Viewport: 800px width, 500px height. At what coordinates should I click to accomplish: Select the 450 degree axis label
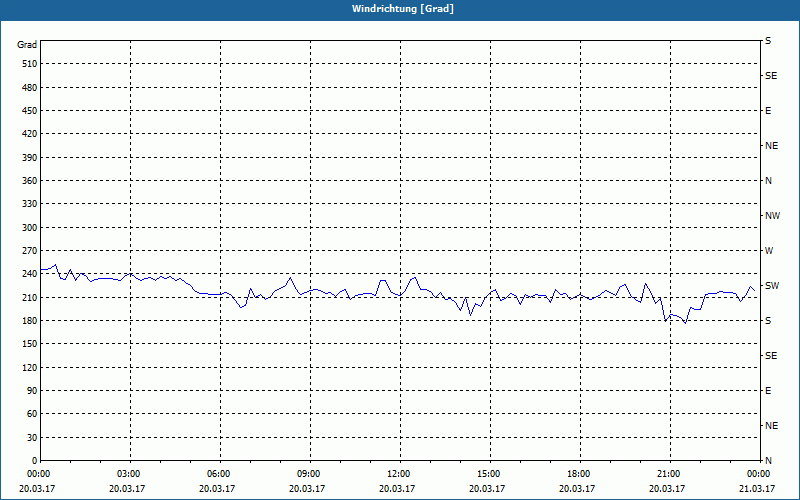click(30, 111)
